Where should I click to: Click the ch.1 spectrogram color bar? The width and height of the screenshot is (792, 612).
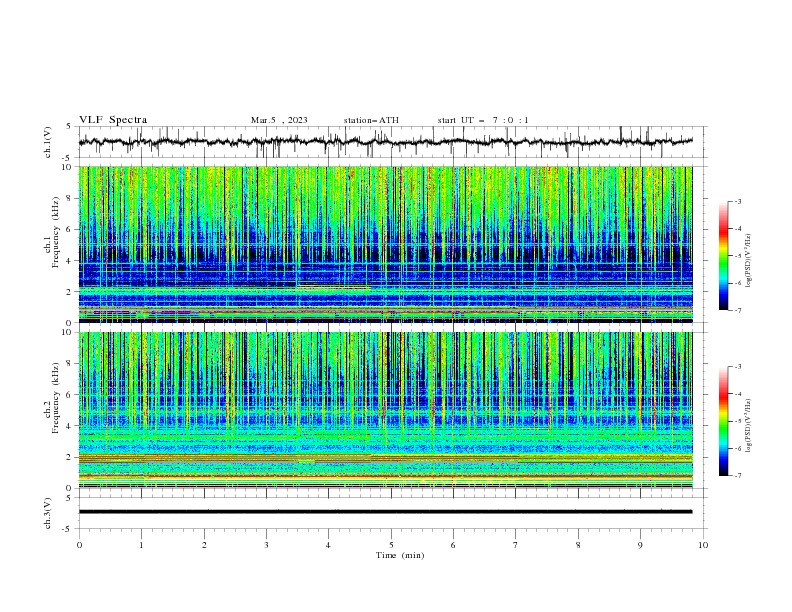coord(723,256)
